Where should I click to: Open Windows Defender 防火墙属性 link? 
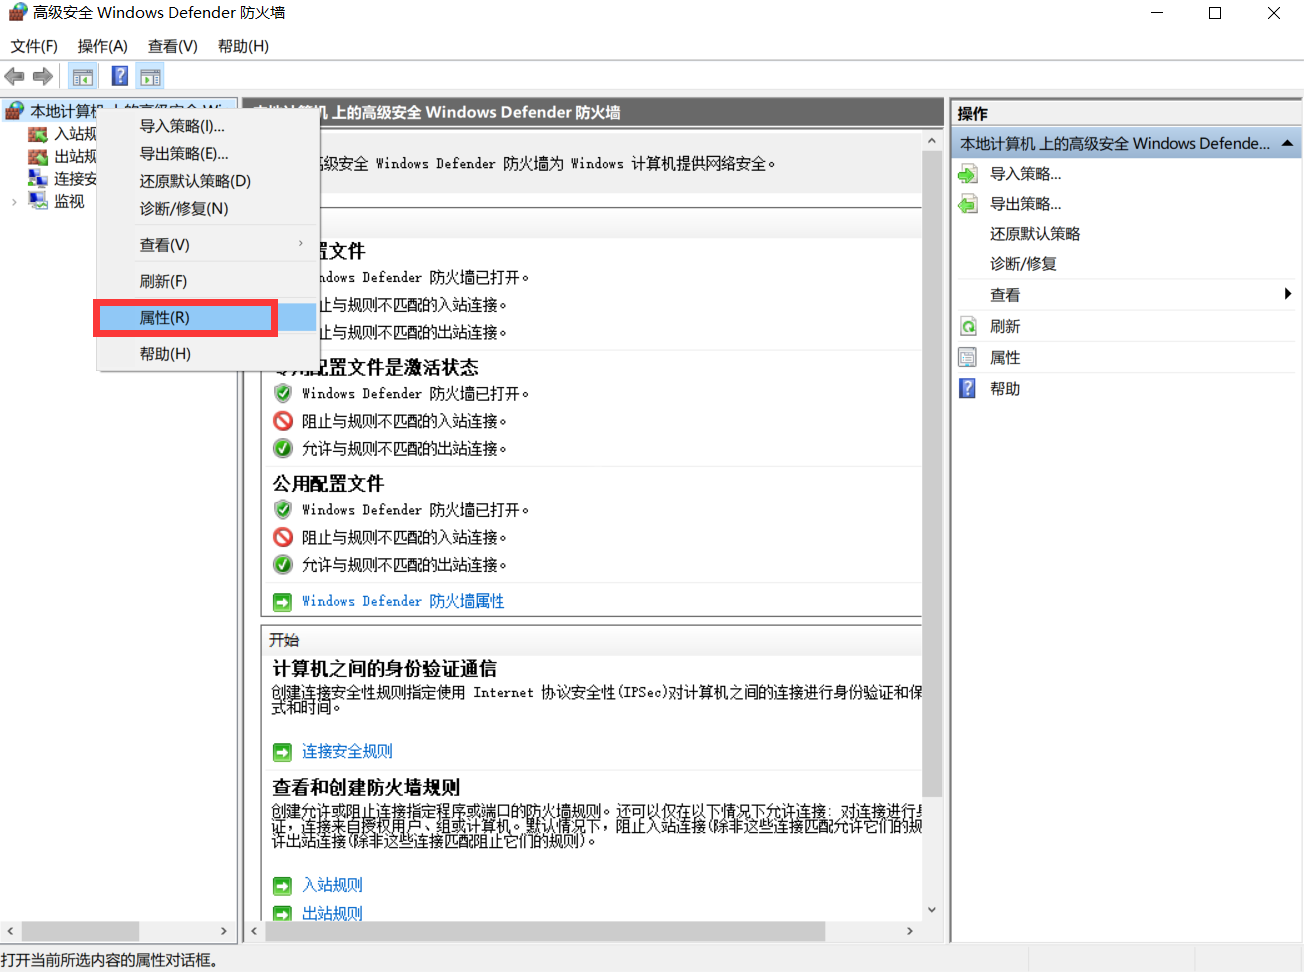pos(403,602)
